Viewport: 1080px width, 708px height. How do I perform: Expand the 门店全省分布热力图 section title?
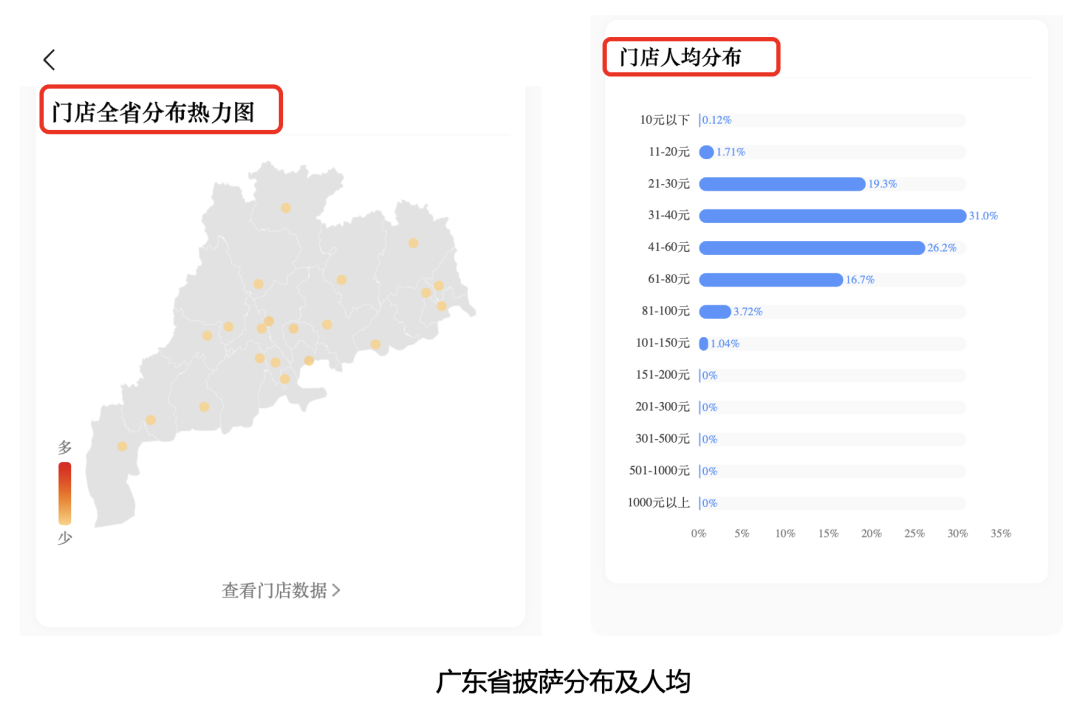161,111
